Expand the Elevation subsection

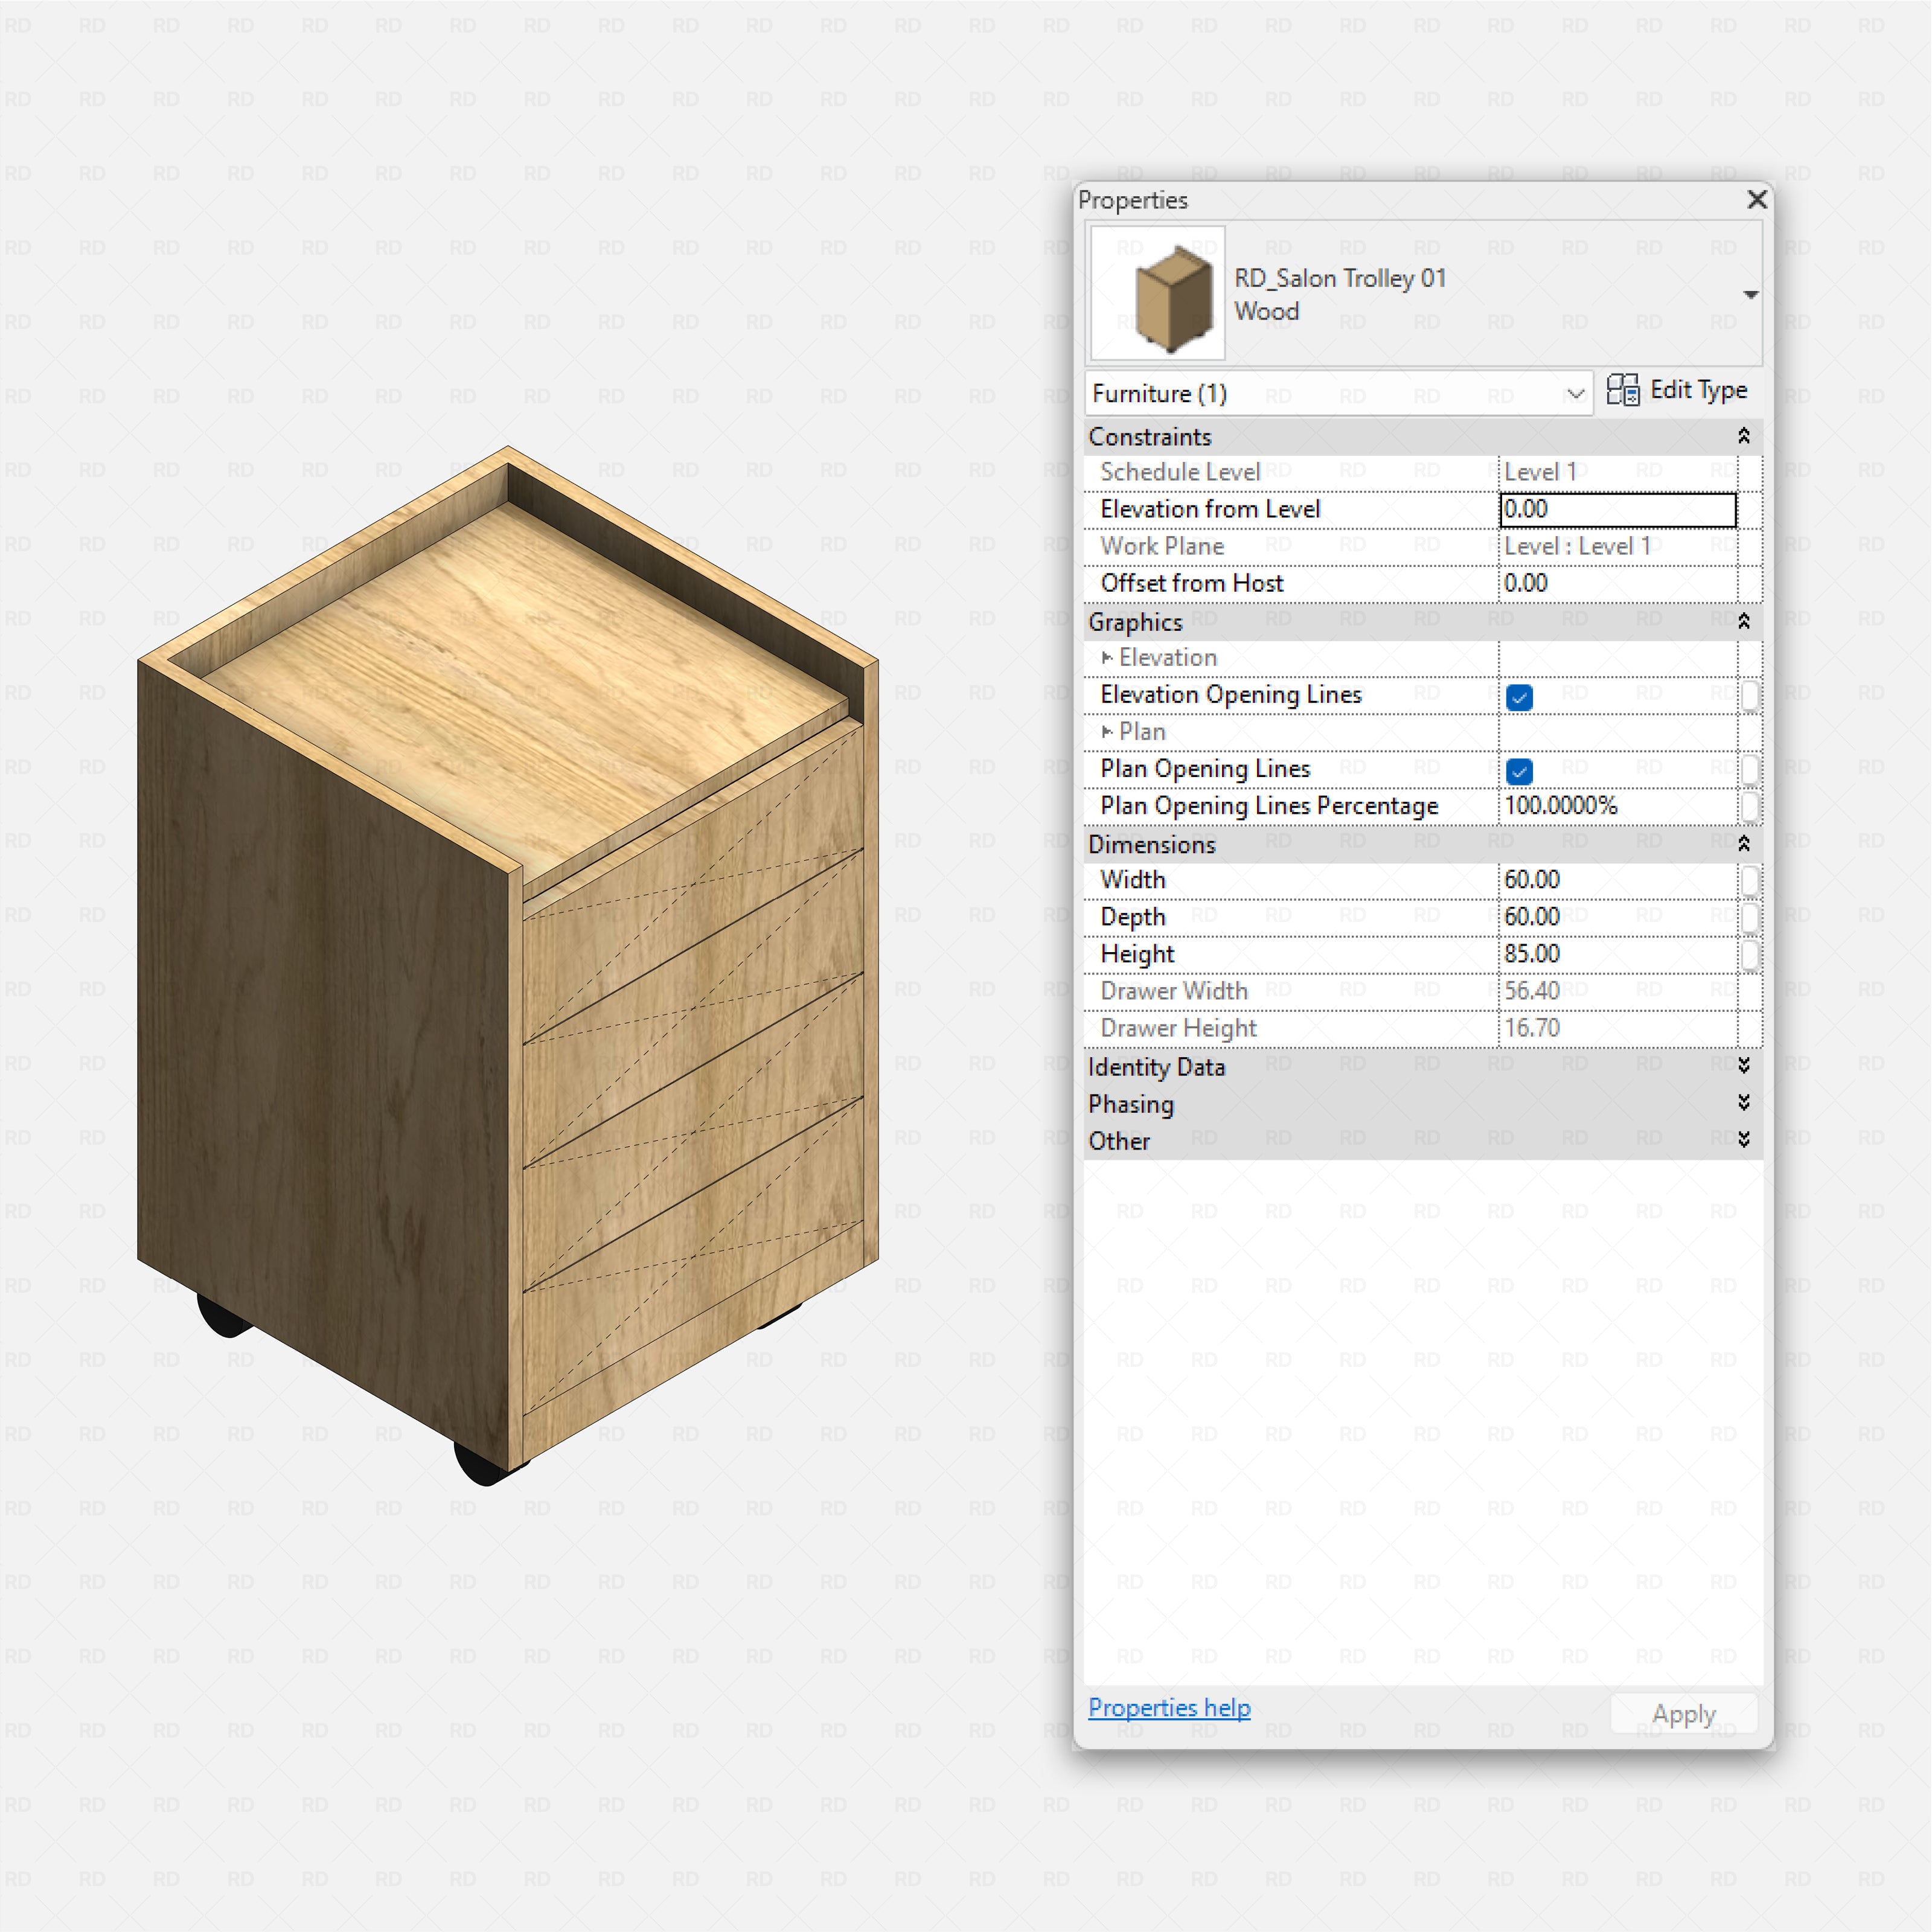tap(1108, 657)
